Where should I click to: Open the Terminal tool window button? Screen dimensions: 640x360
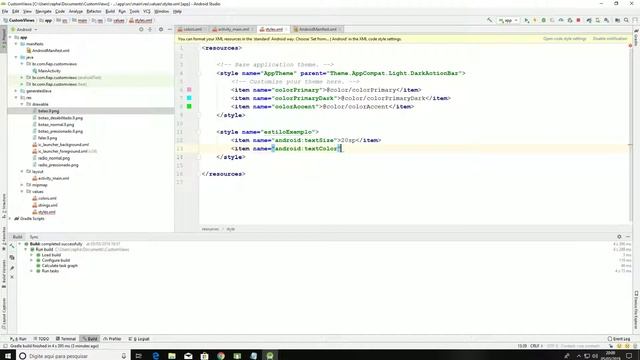66,339
